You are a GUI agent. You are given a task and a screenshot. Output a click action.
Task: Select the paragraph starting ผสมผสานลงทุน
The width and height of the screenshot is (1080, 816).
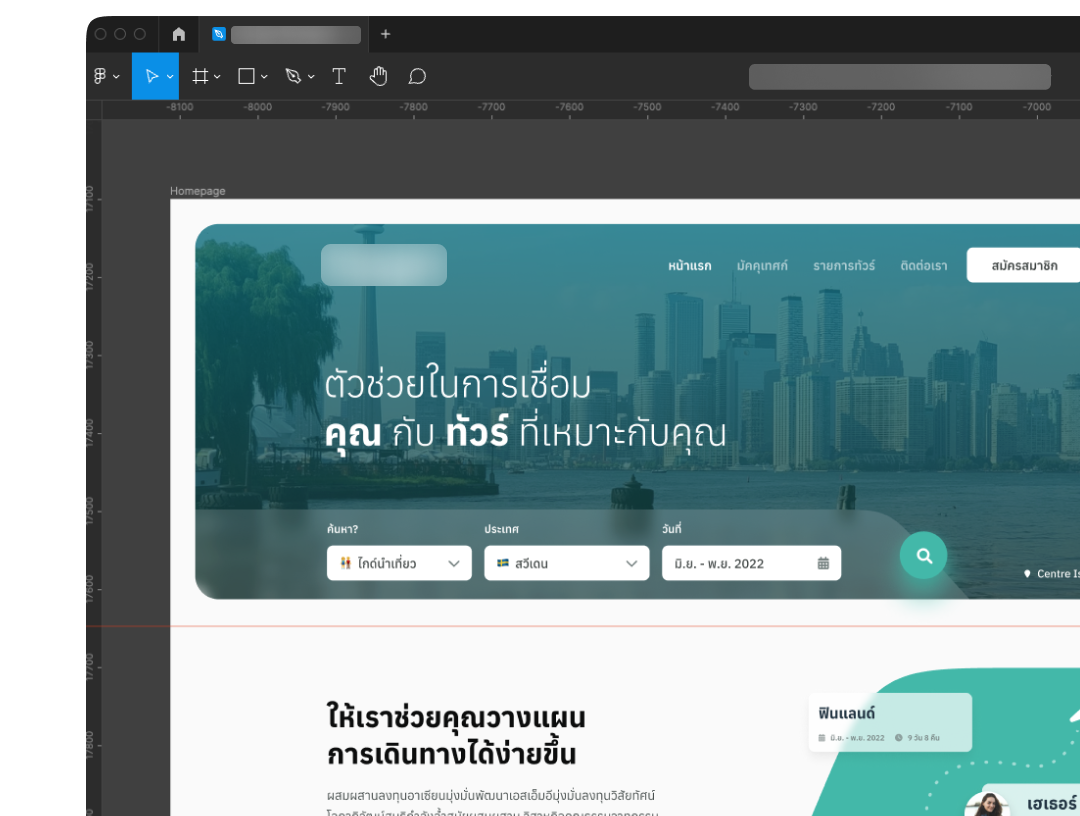[492, 804]
